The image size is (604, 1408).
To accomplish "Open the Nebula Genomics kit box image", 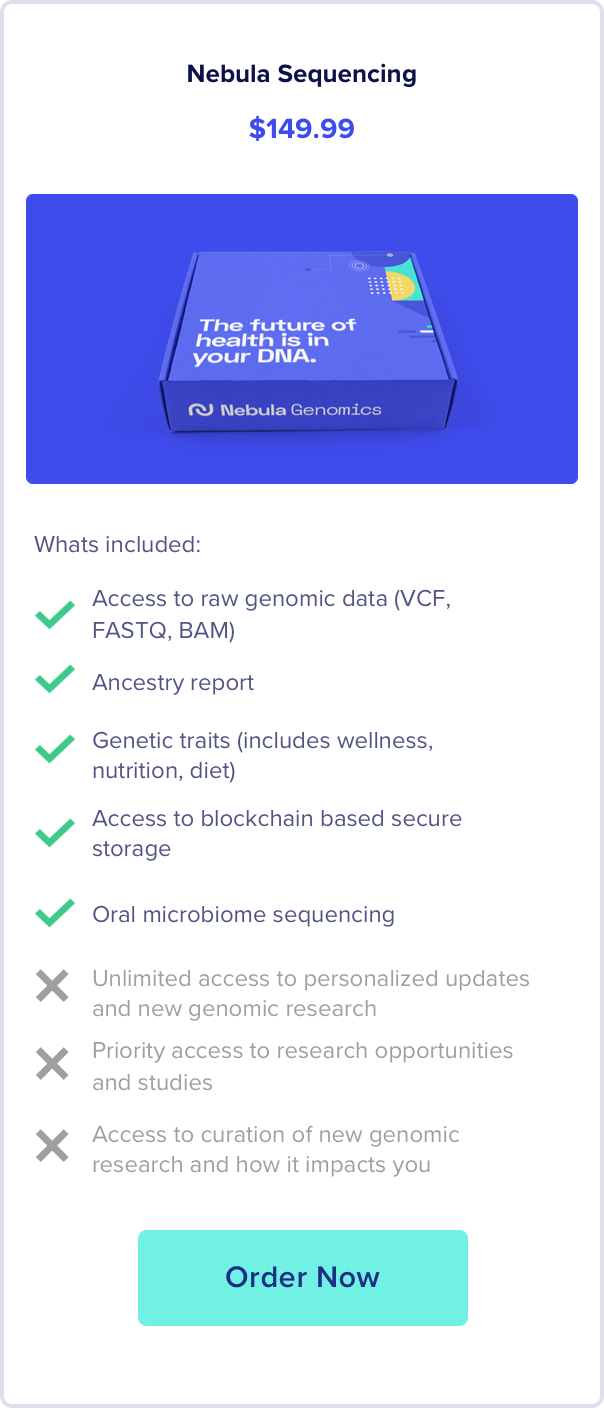I will coord(302,339).
